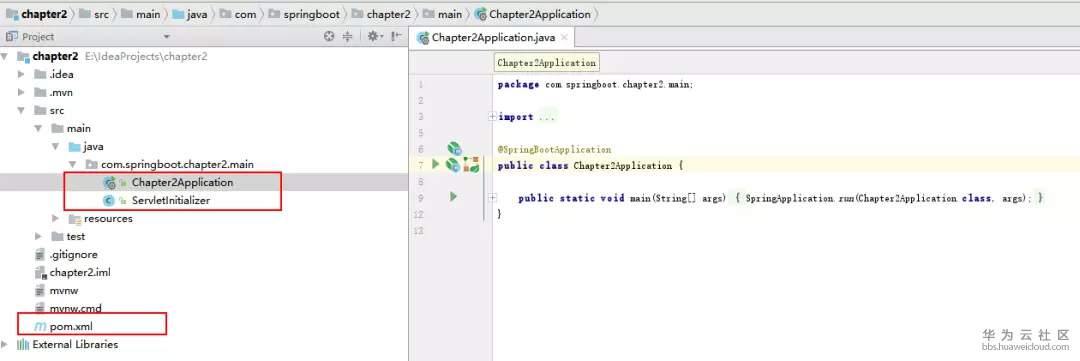1080x361 pixels.
Task: Select the test folder in tree
Action: tap(76, 236)
